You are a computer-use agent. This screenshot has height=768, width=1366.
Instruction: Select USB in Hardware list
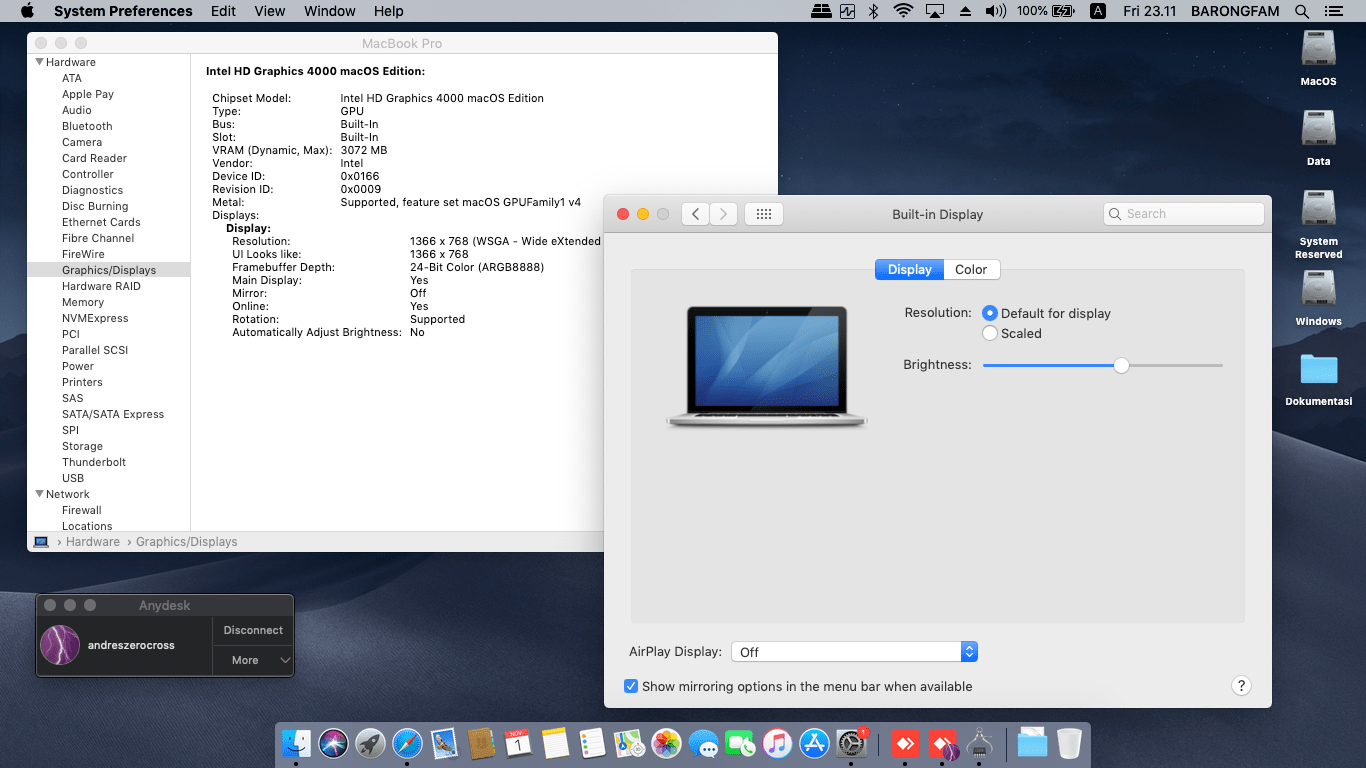(x=73, y=478)
